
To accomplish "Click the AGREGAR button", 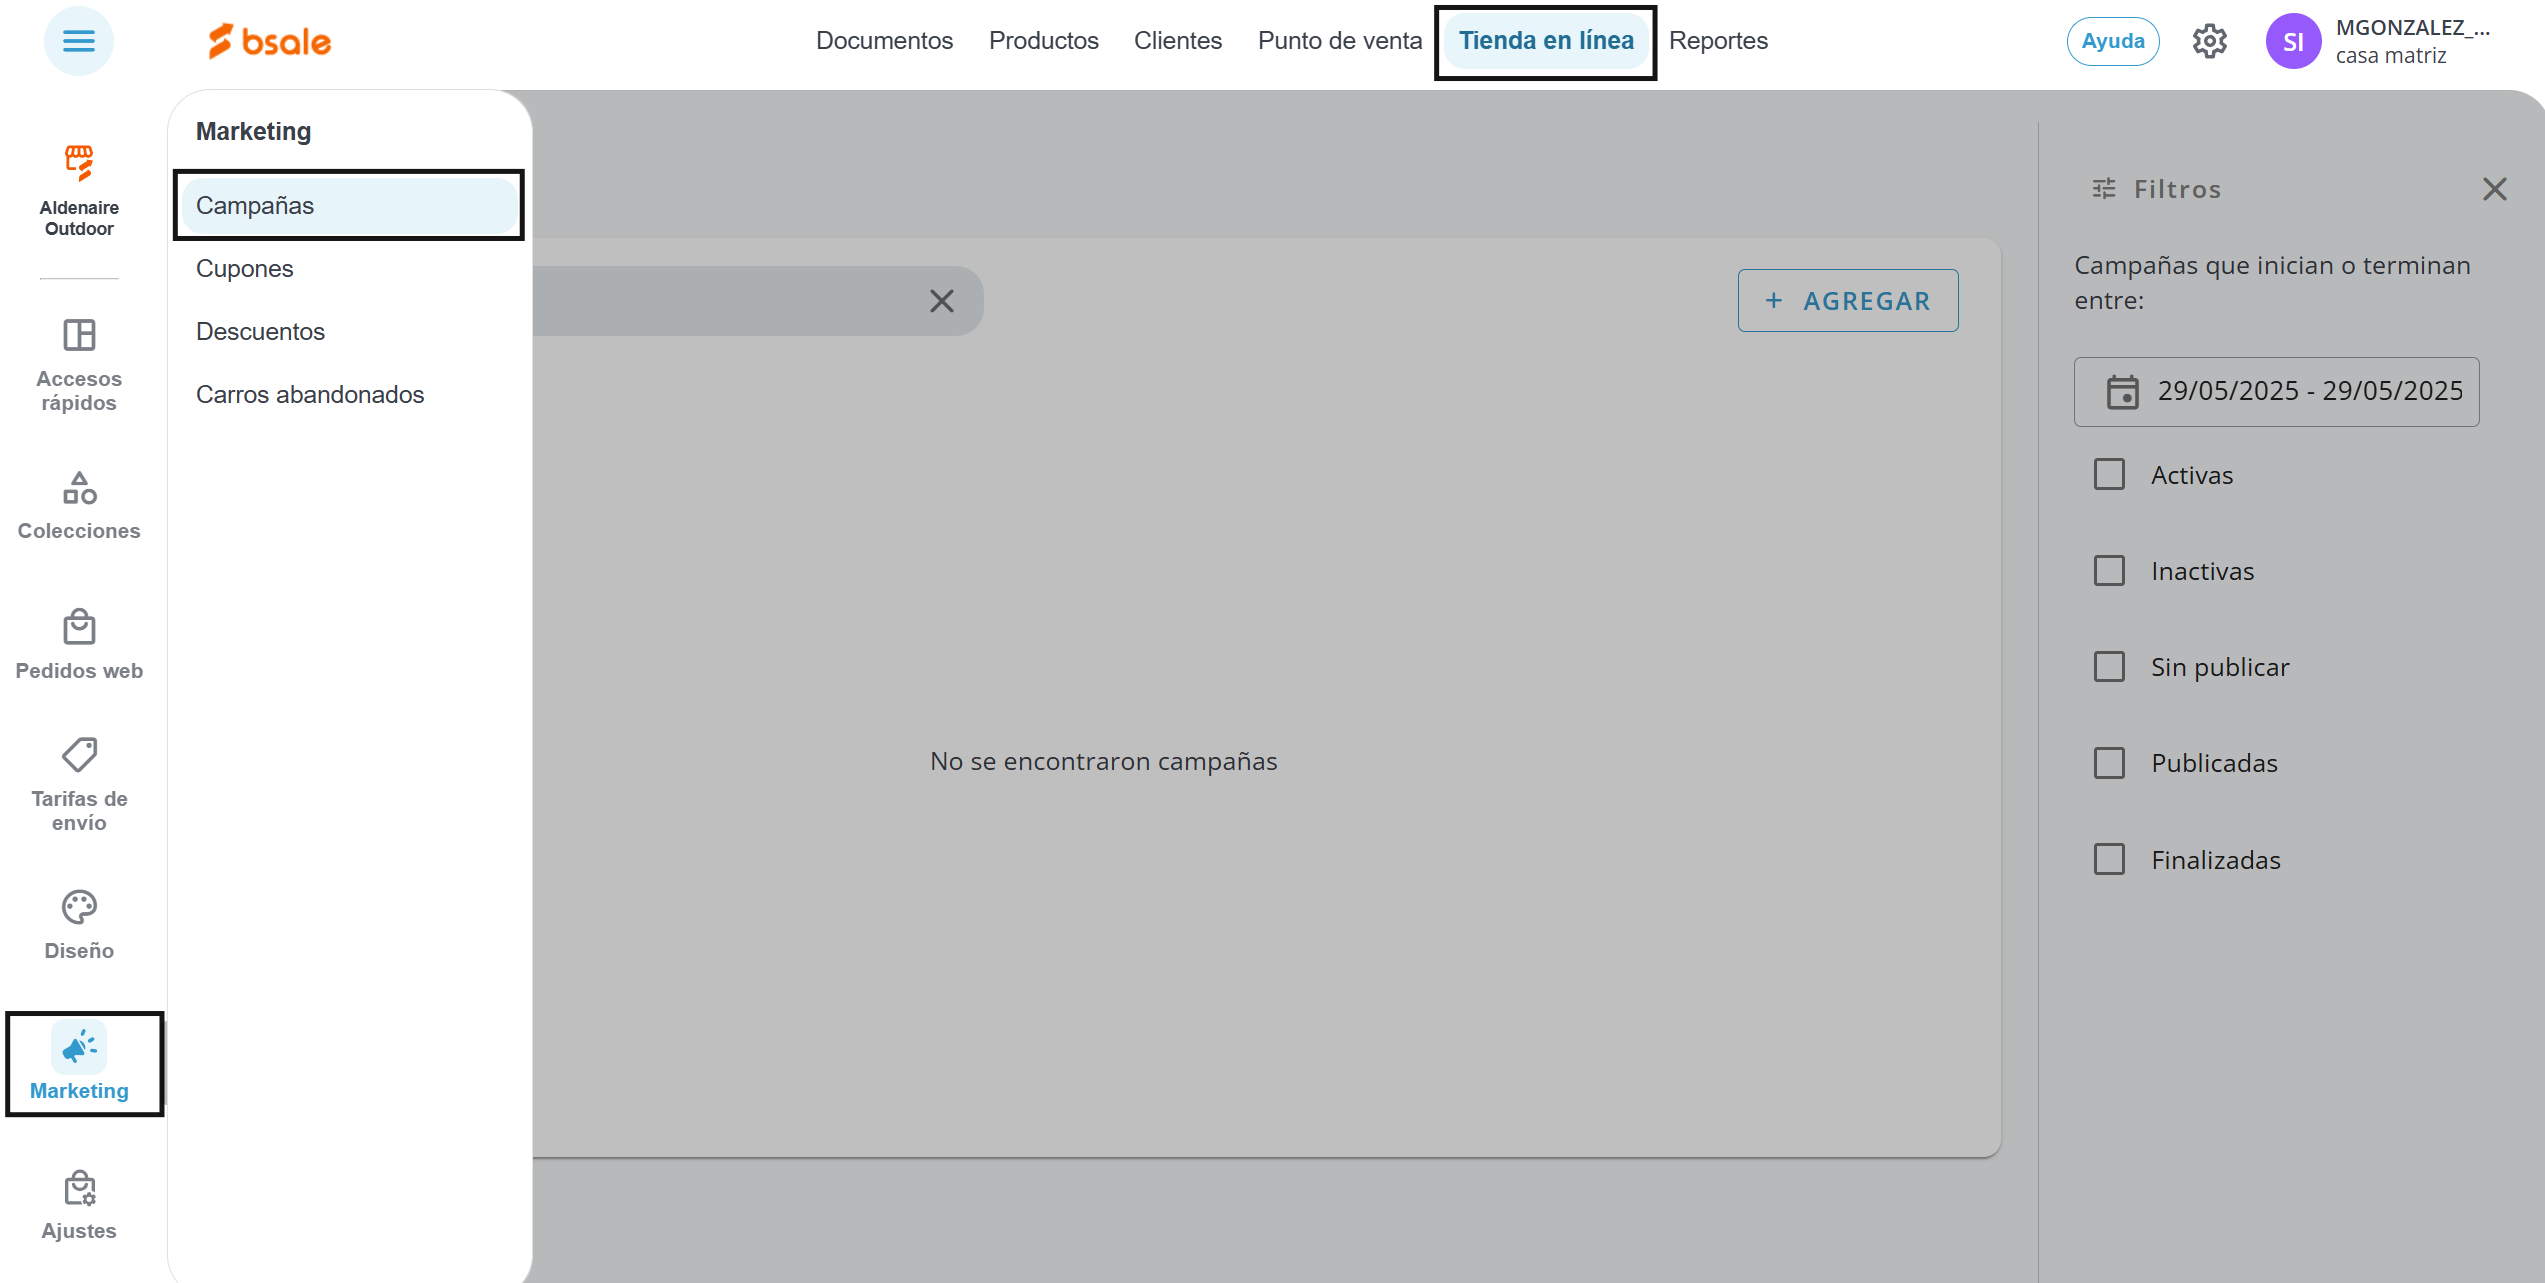I will [x=1847, y=301].
